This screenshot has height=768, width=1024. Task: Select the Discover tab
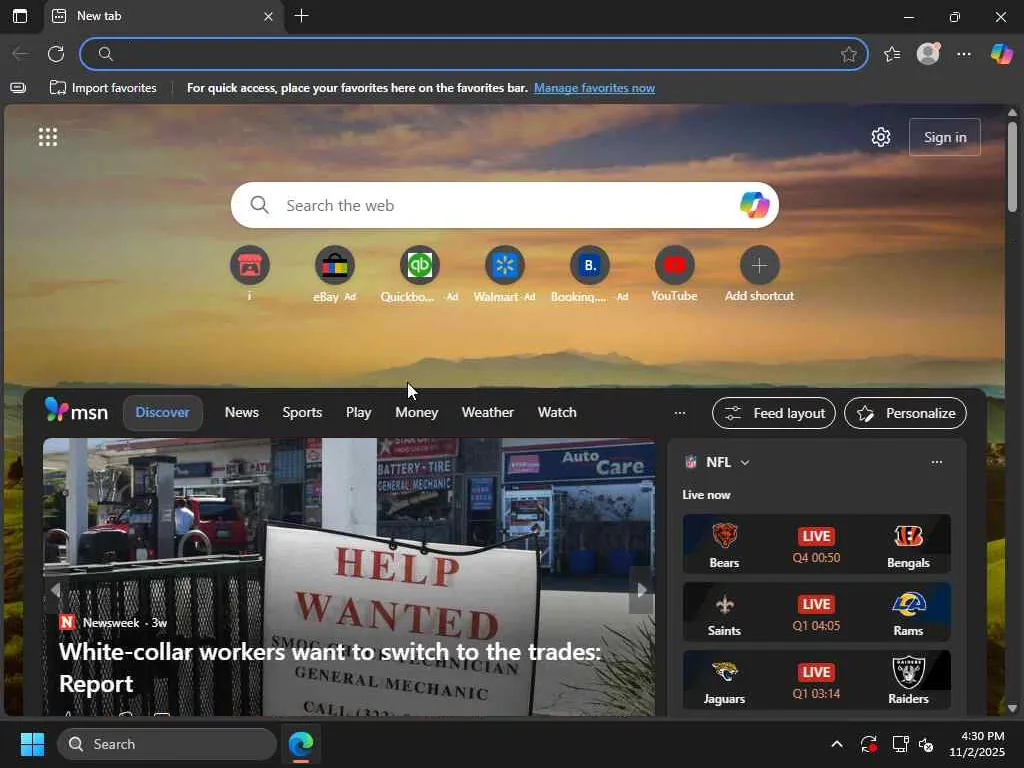[x=163, y=413]
